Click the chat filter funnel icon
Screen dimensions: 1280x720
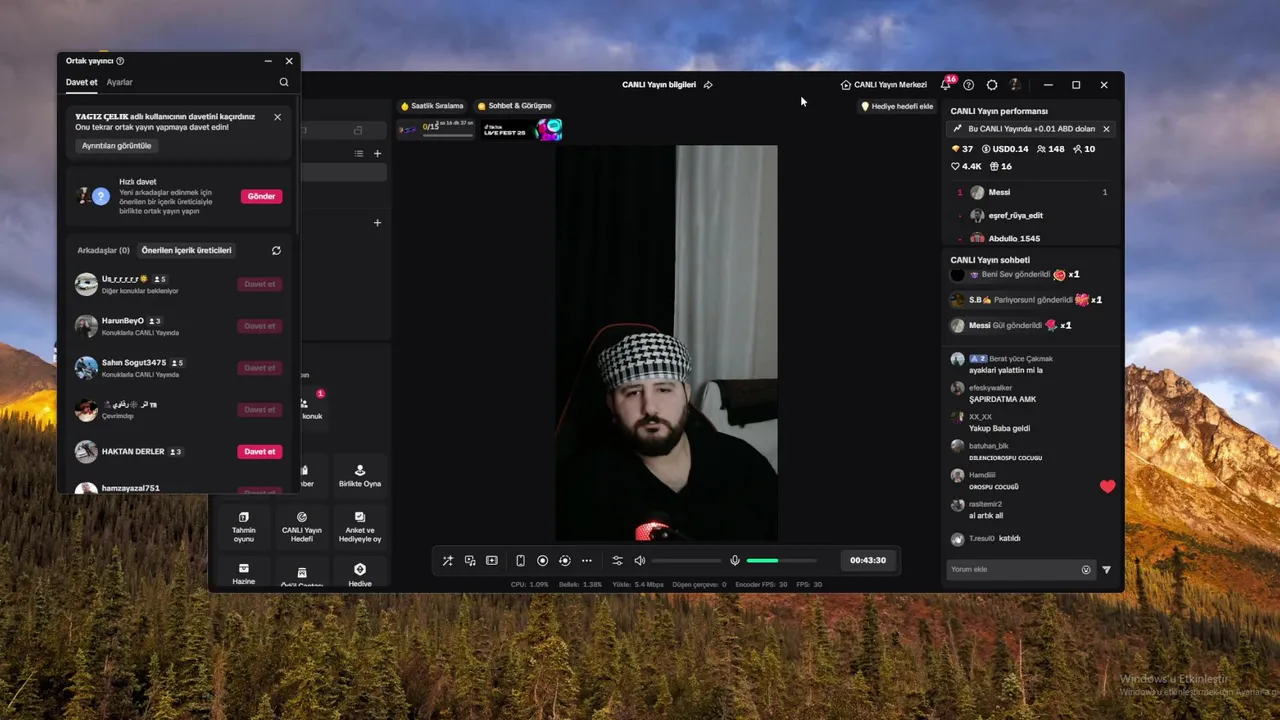[1106, 570]
